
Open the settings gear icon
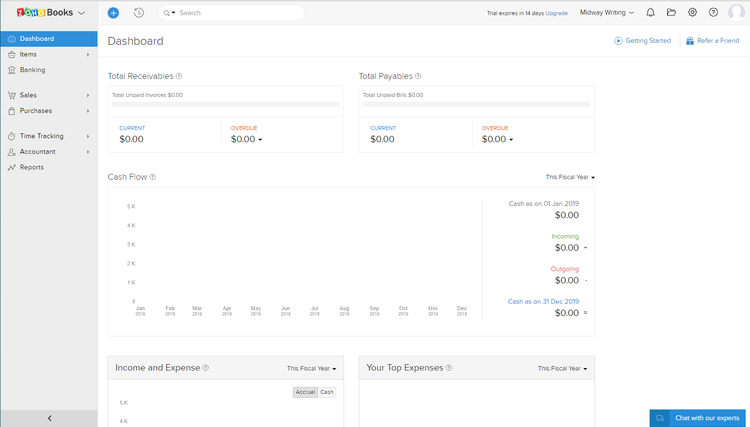(x=692, y=12)
